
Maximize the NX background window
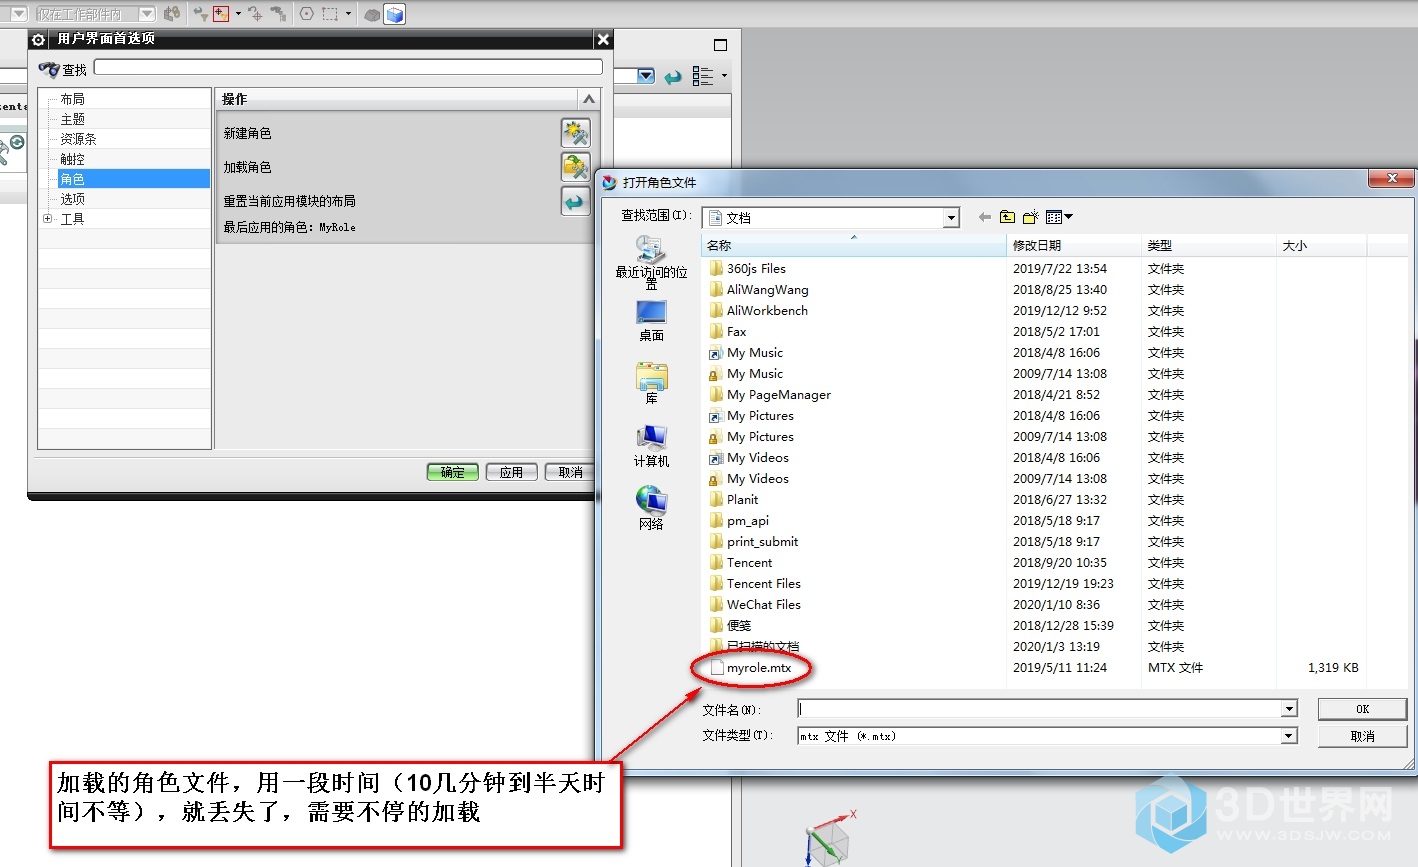720,45
